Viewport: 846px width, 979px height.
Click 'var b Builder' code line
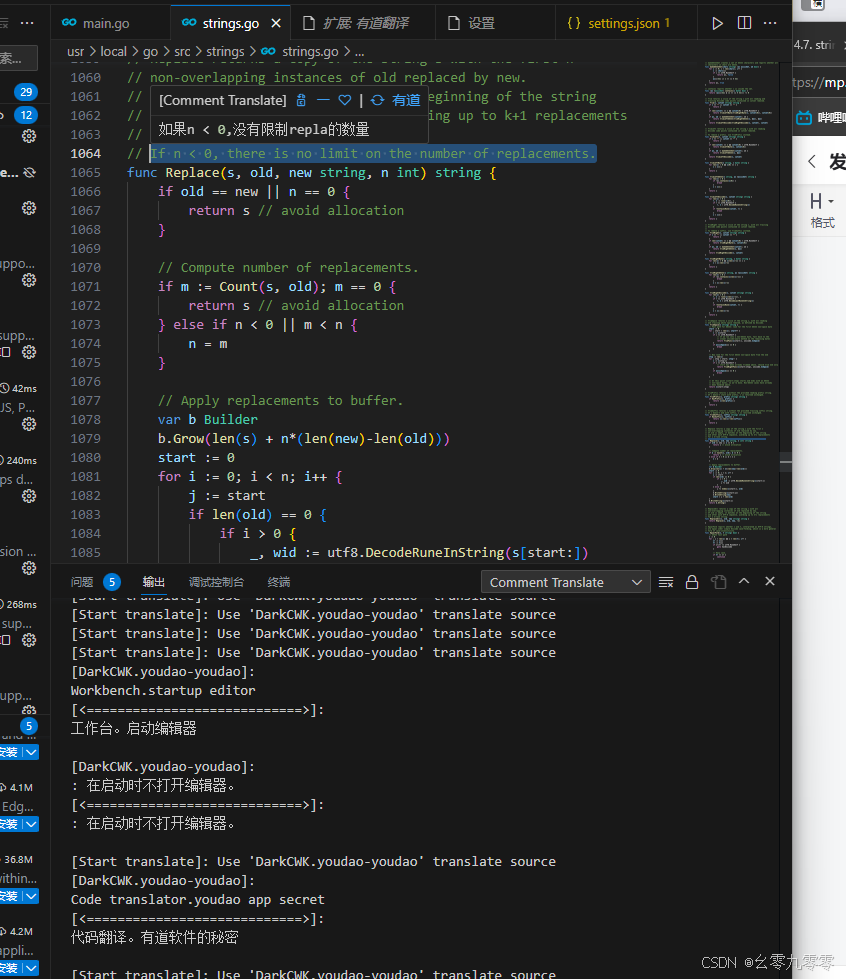click(207, 420)
